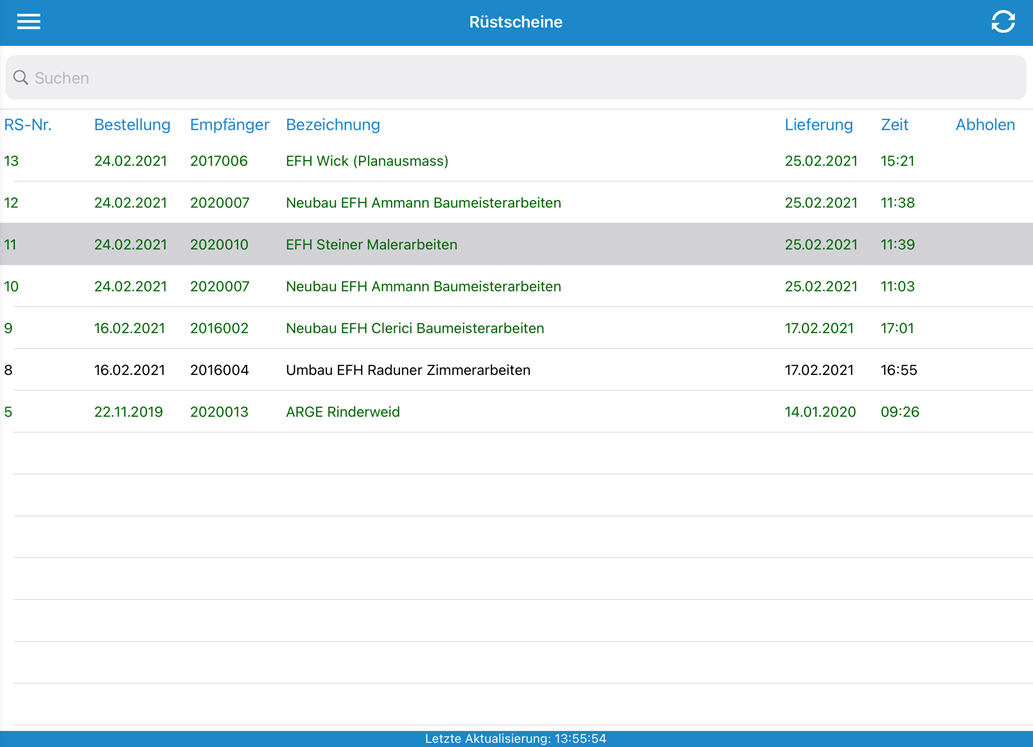Click Empfänger 2016002 cell
The image size is (1033, 747).
219,328
